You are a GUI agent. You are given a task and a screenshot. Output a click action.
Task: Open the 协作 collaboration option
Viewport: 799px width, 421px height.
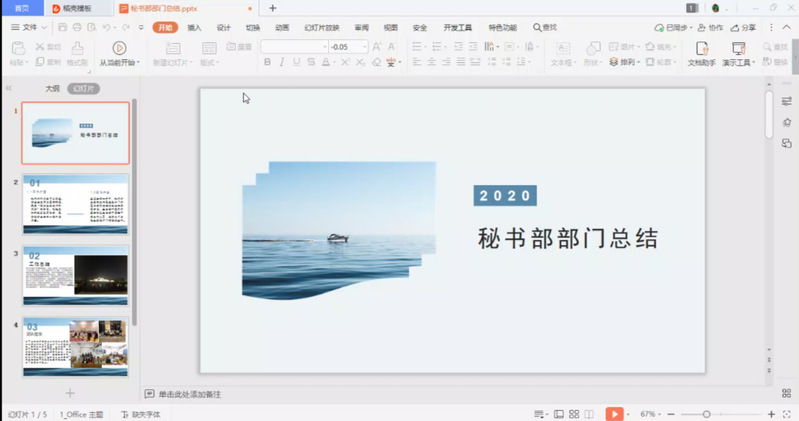pyautogui.click(x=710, y=28)
